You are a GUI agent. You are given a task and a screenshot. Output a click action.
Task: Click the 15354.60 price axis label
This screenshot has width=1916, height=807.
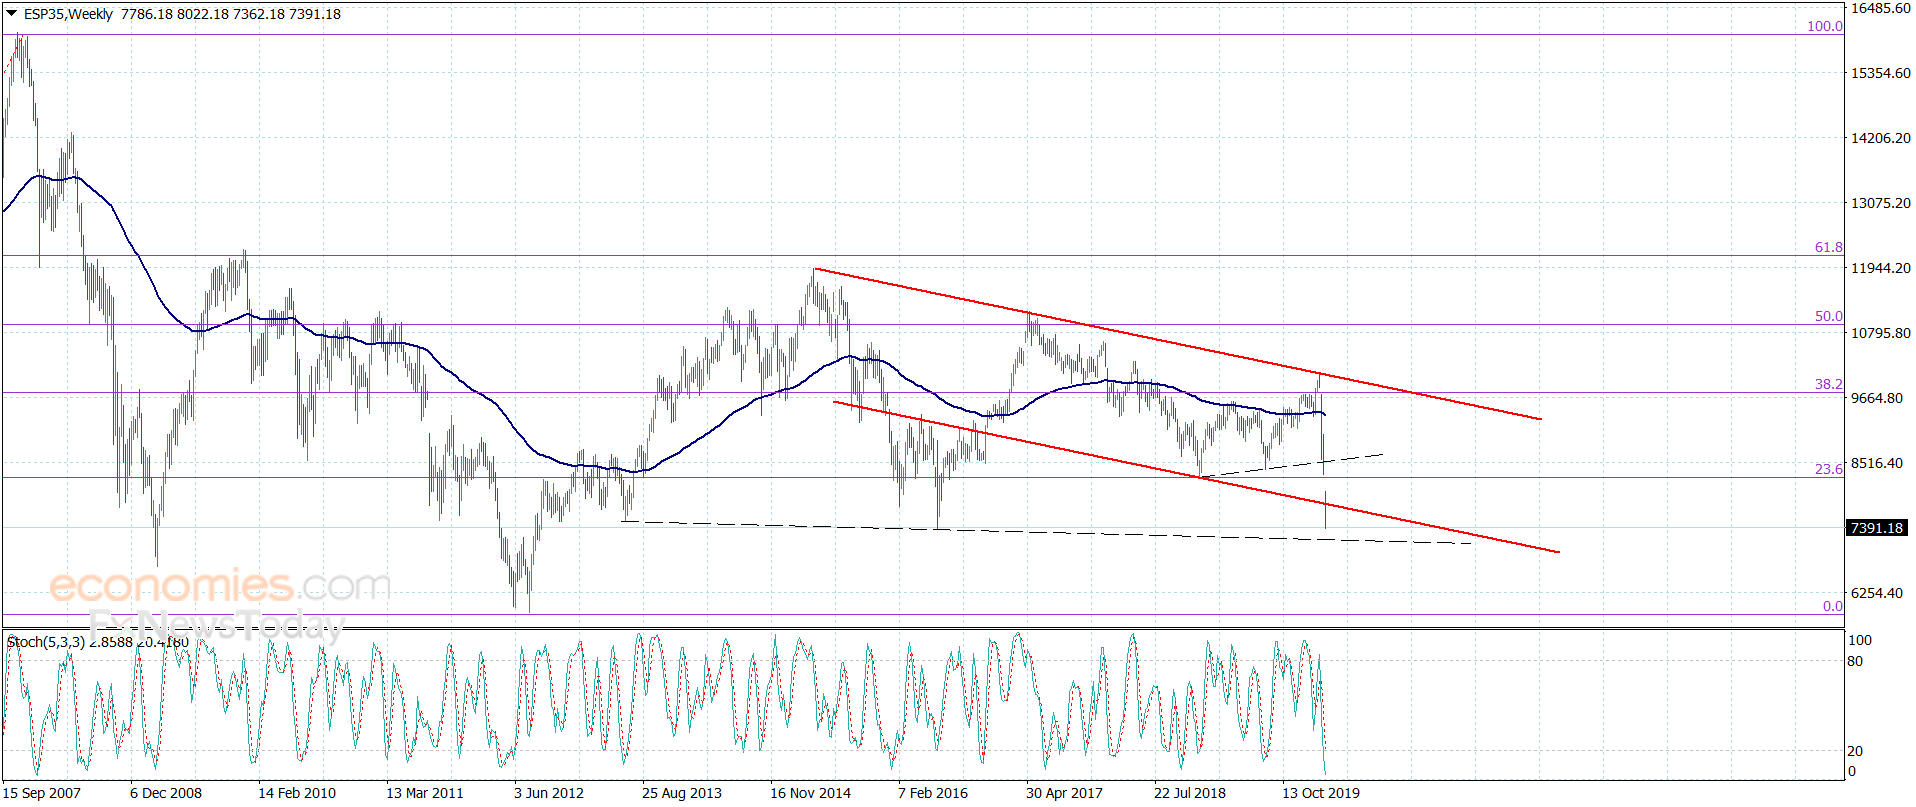pyautogui.click(x=1881, y=73)
